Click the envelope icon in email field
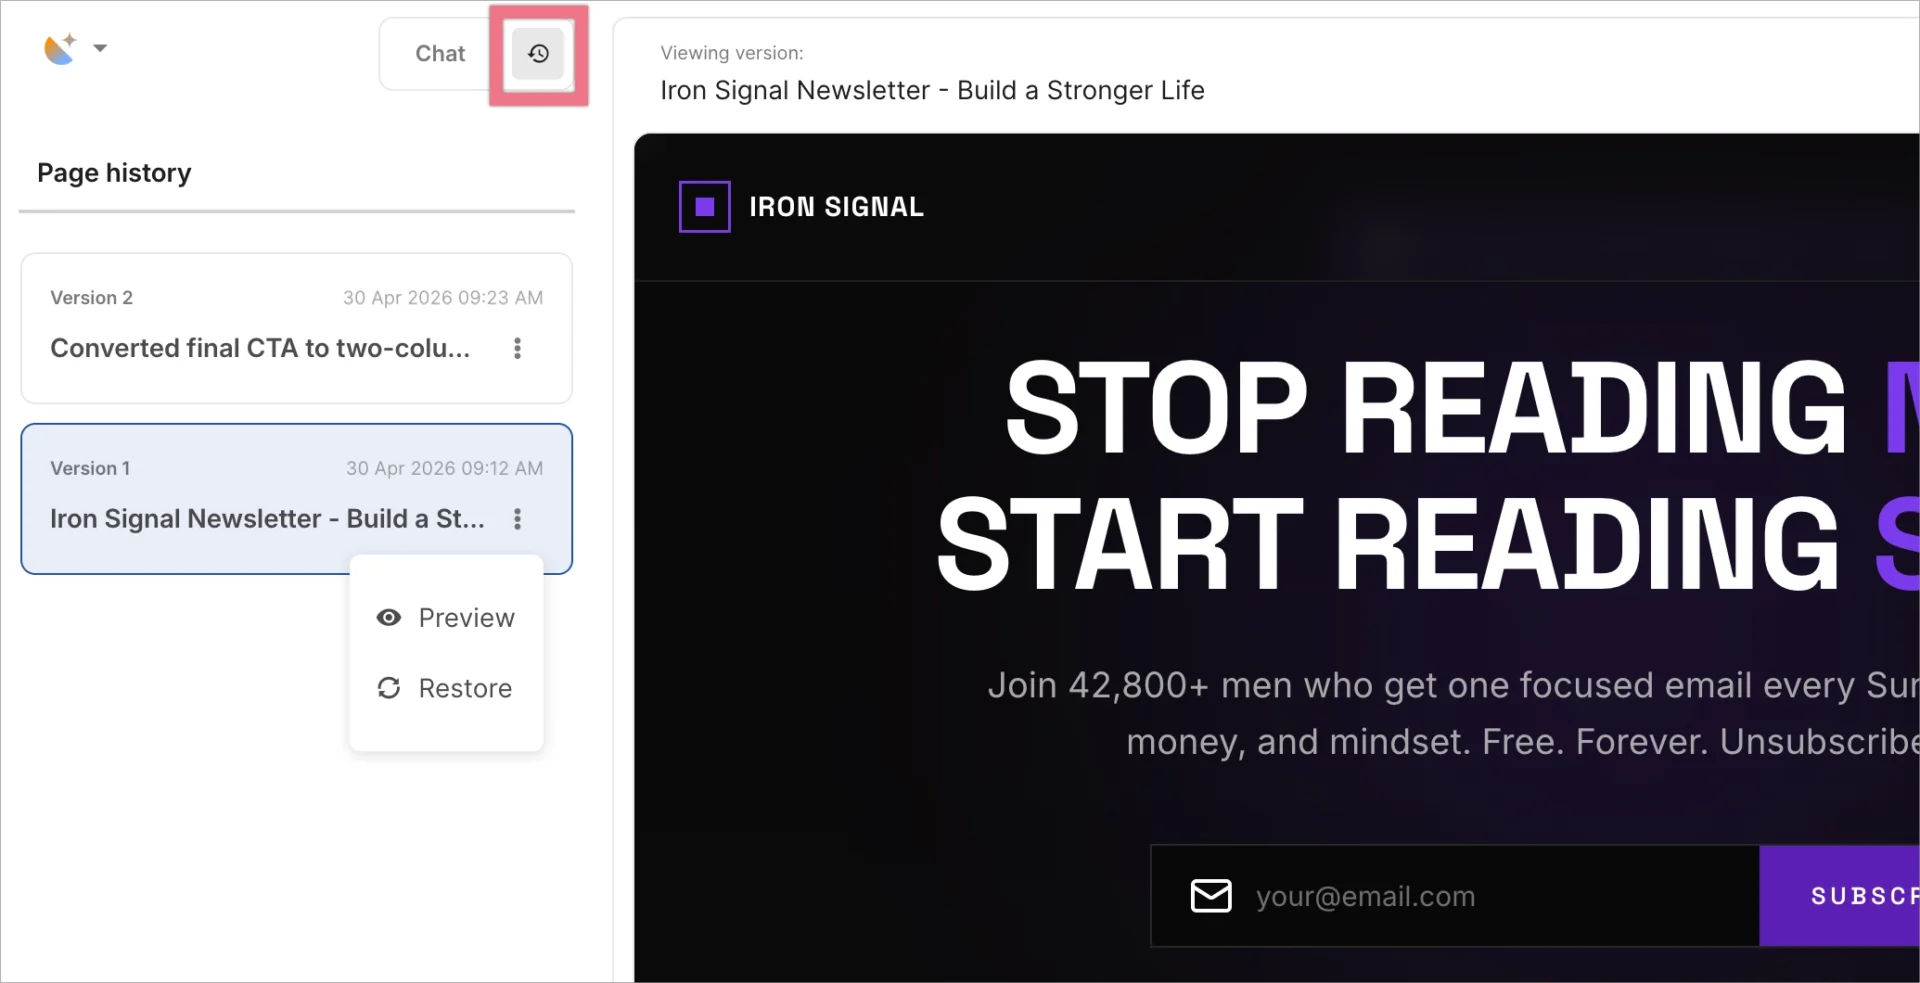 (1211, 896)
